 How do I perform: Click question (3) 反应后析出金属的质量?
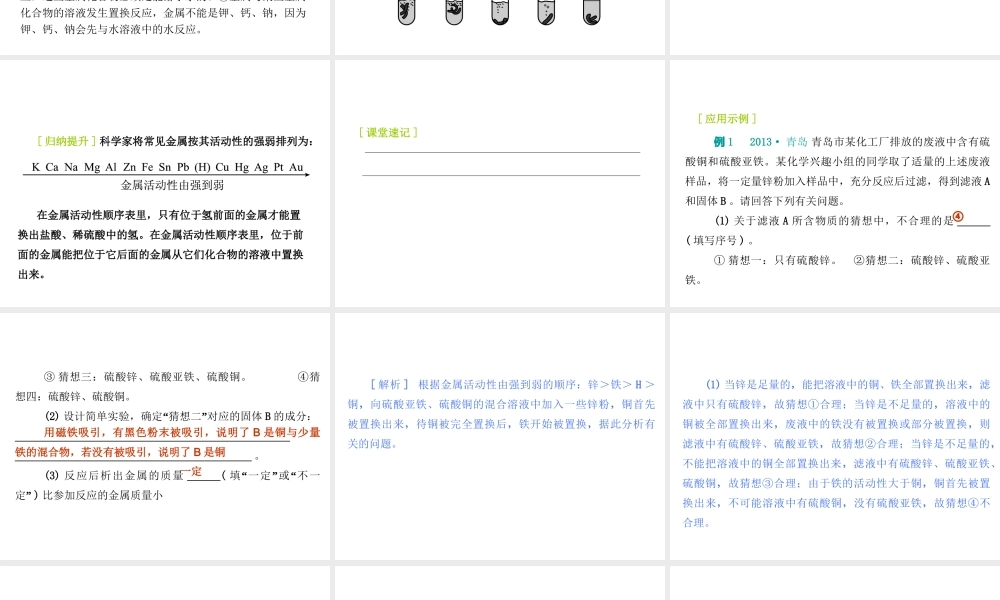coord(114,476)
